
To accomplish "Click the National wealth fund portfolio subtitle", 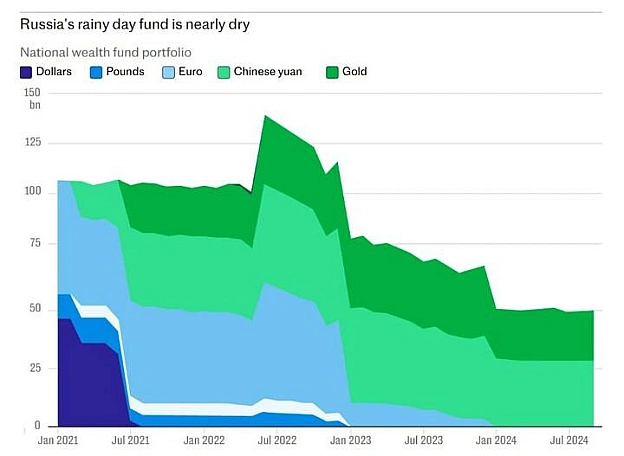I will [x=106, y=53].
